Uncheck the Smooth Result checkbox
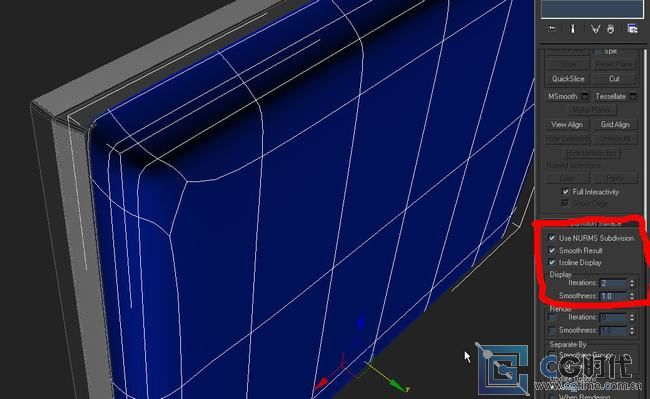This screenshot has width=650, height=399. pyautogui.click(x=552, y=251)
